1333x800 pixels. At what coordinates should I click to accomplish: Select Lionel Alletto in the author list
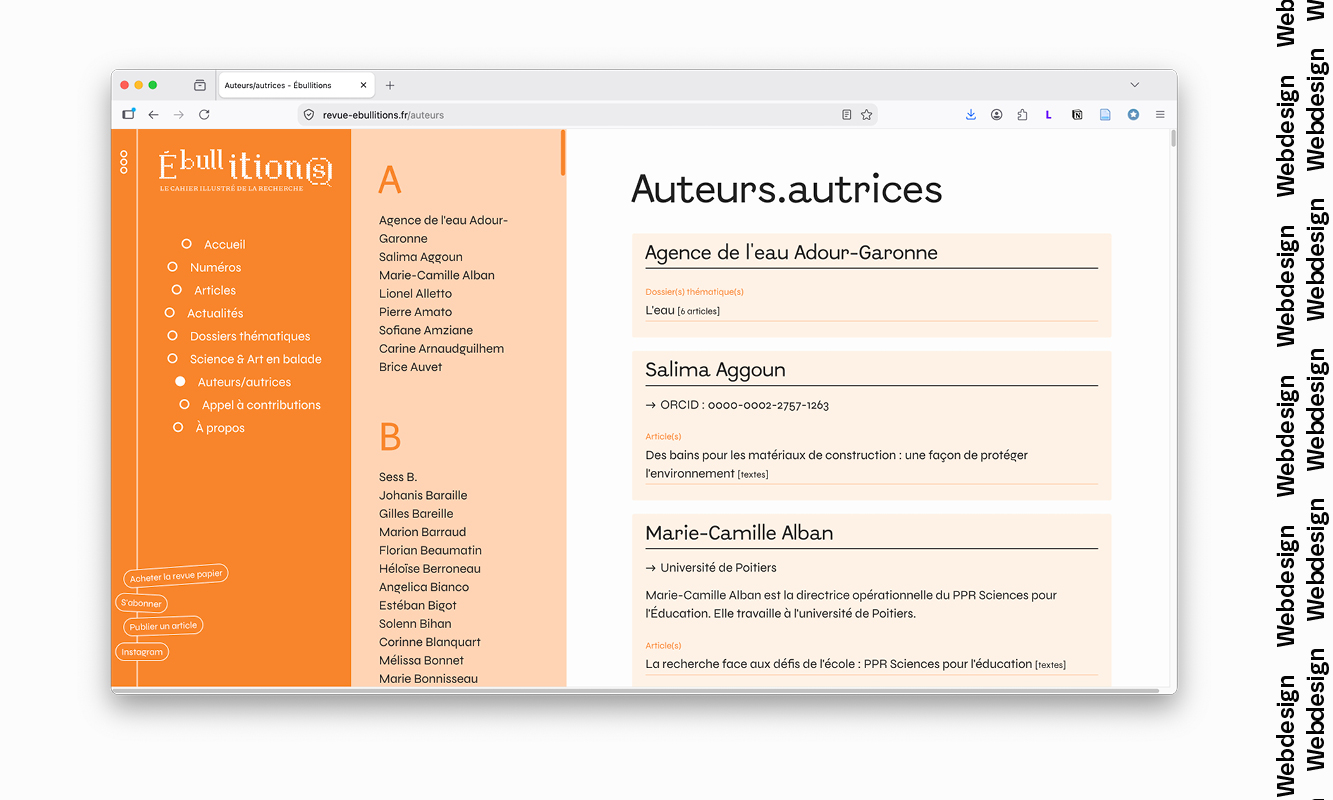(416, 294)
